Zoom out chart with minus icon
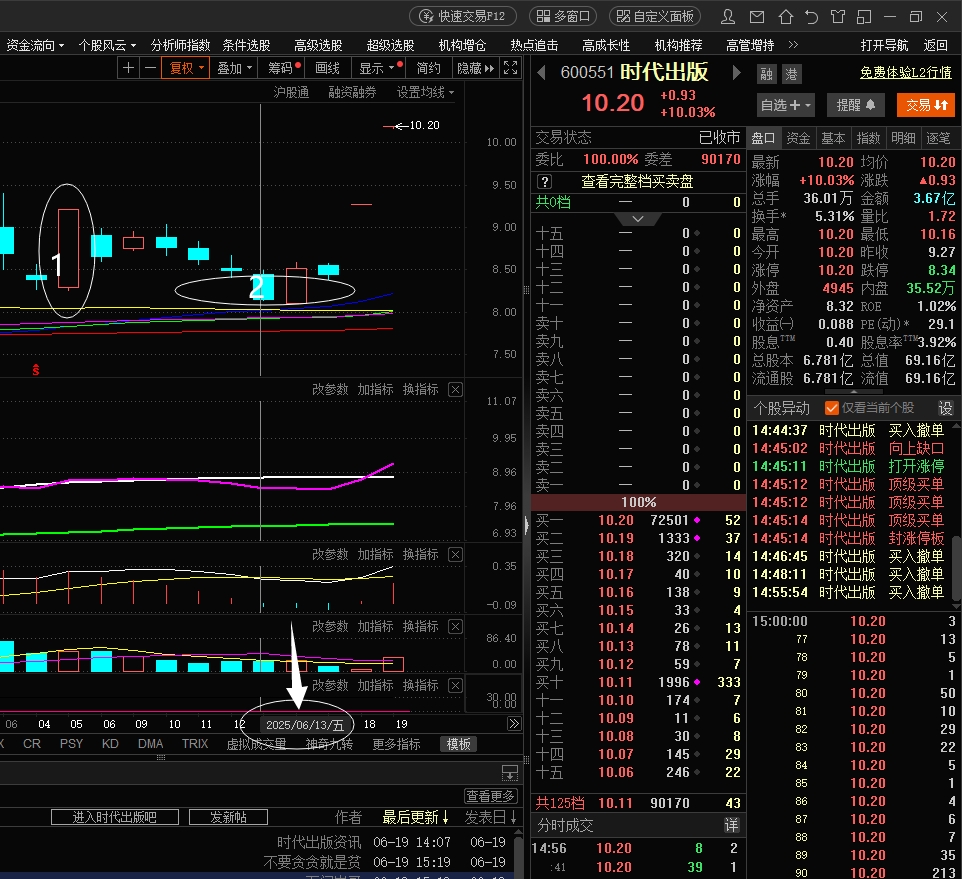Image resolution: width=962 pixels, height=879 pixels. tap(150, 67)
